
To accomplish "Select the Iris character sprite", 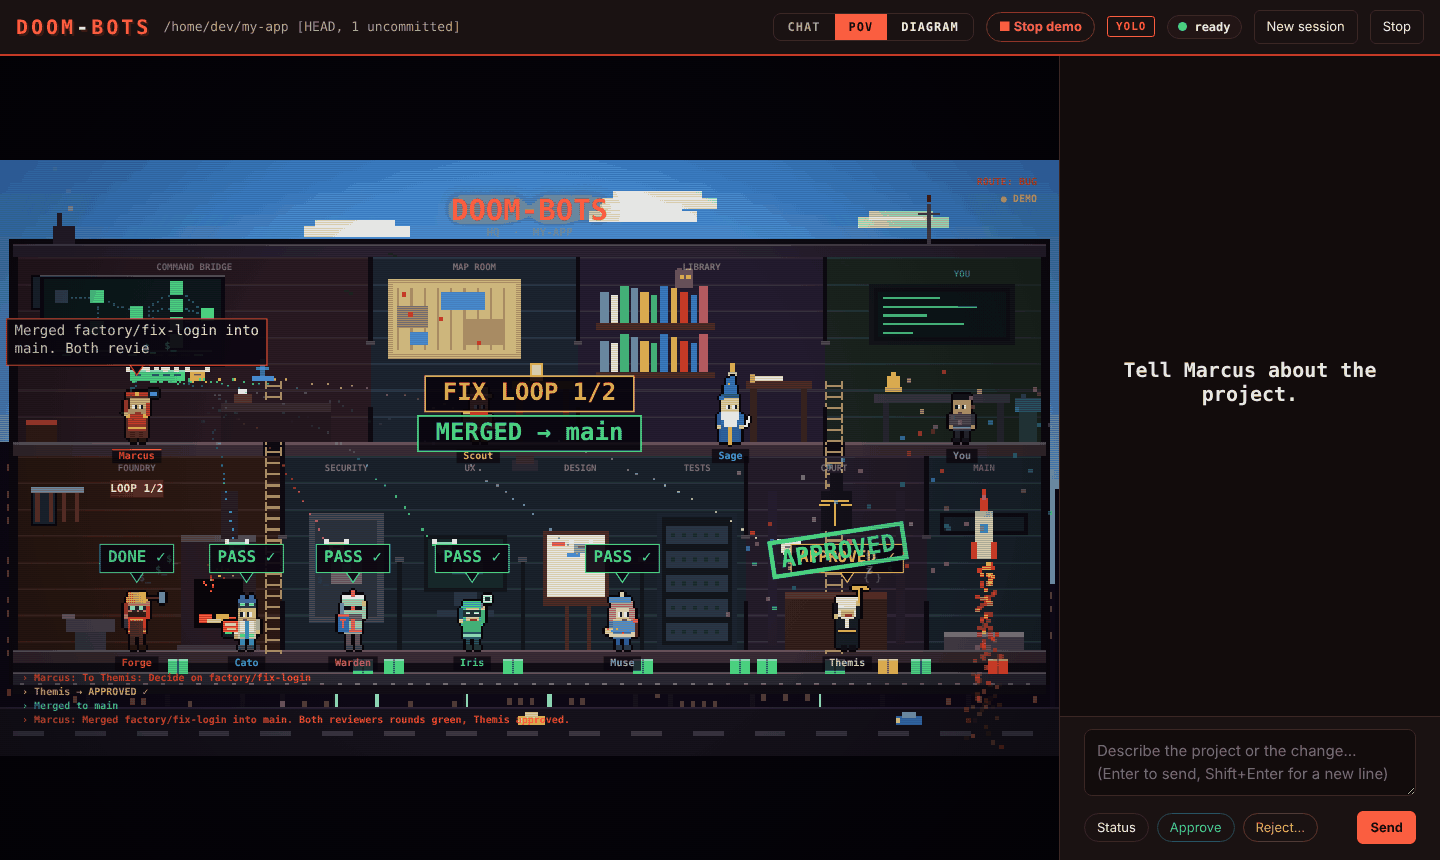I will (472, 625).
